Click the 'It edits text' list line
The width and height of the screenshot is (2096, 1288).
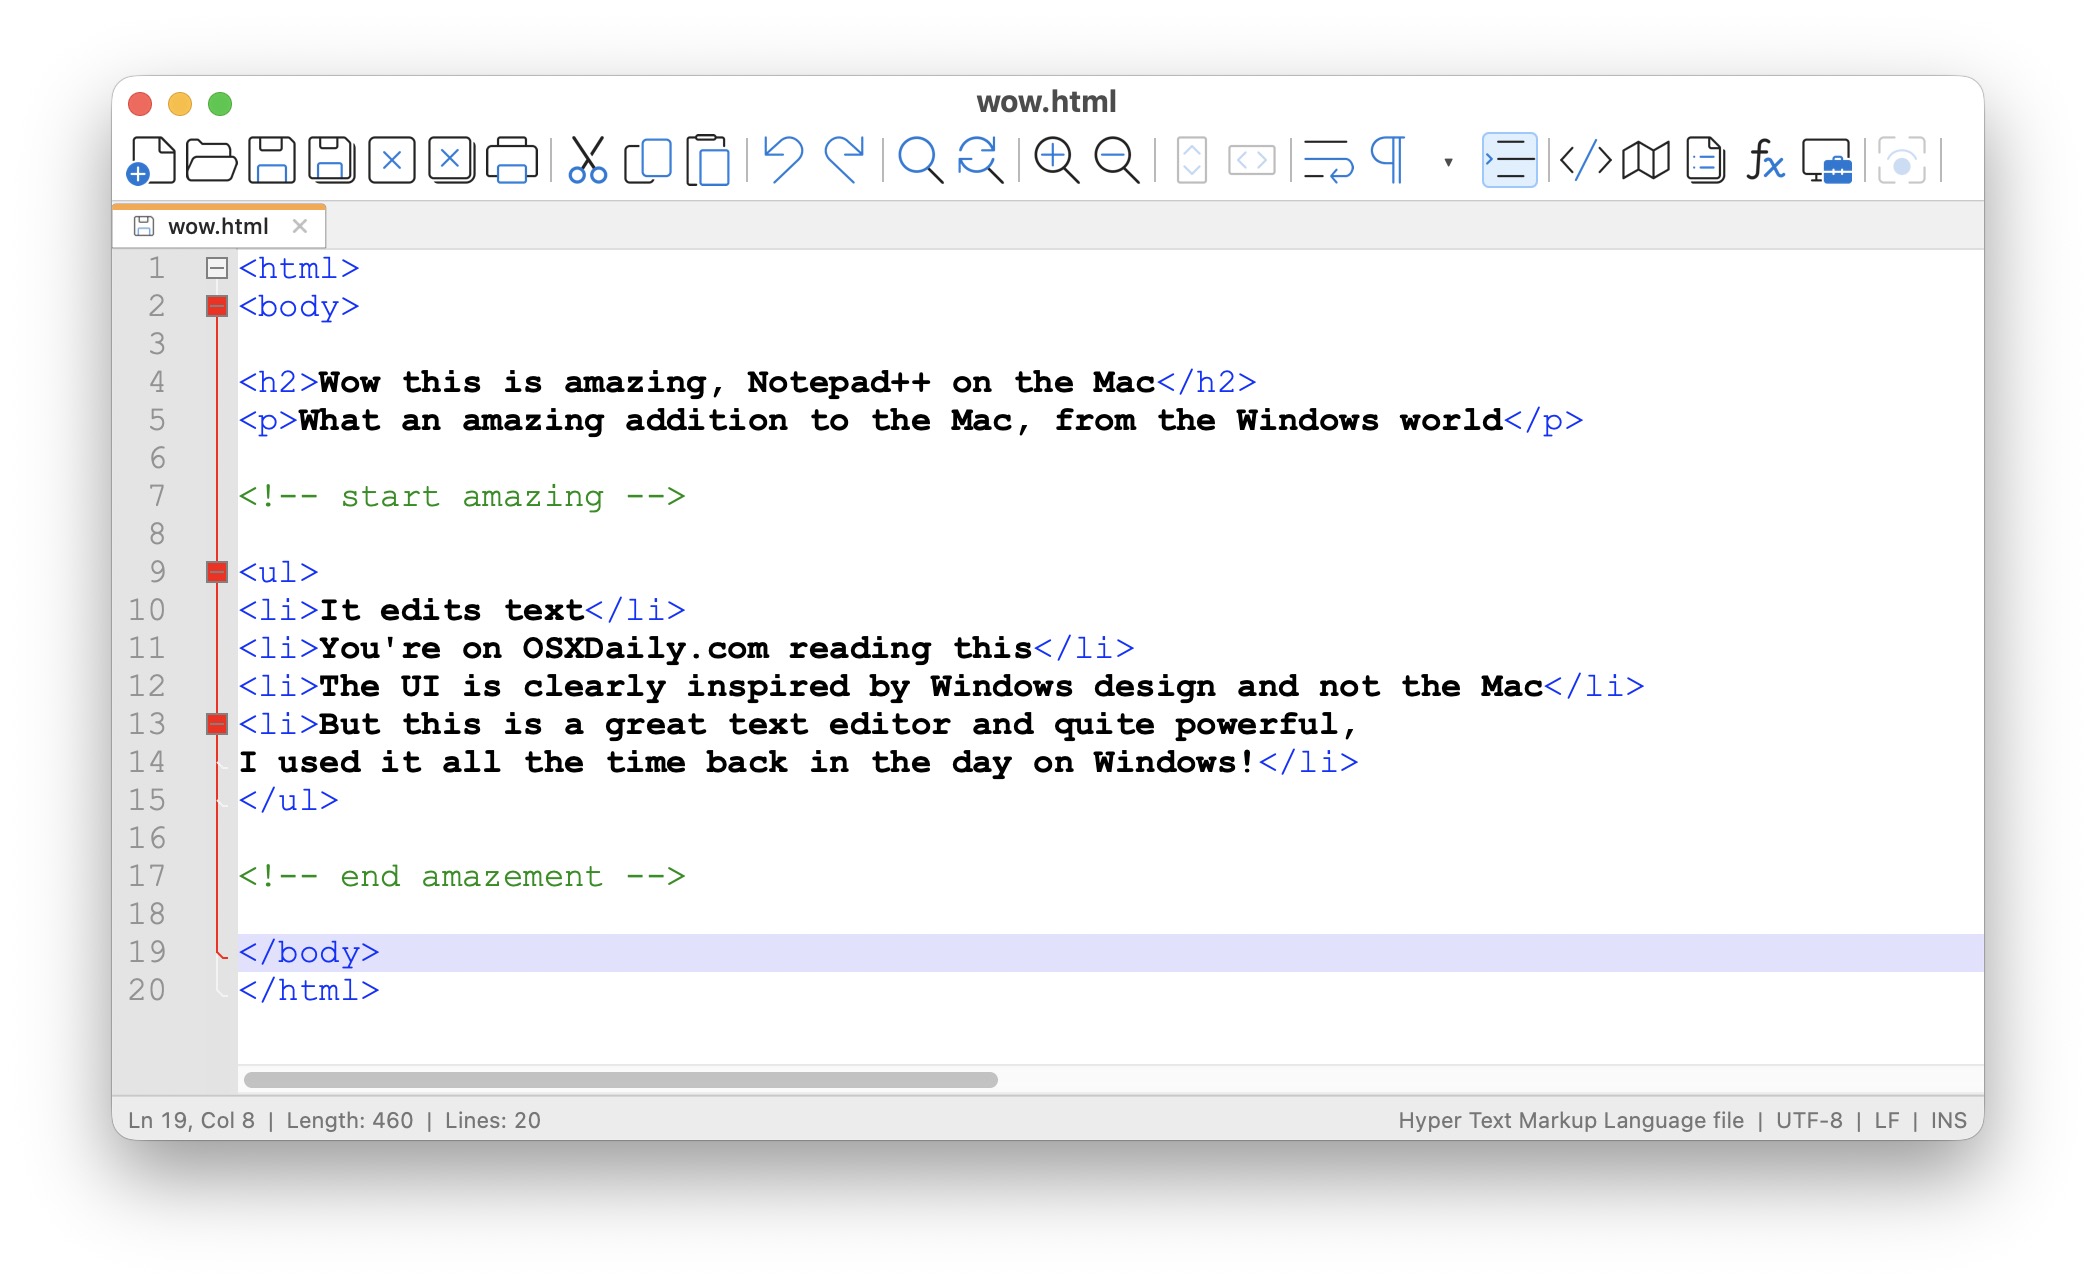462,610
